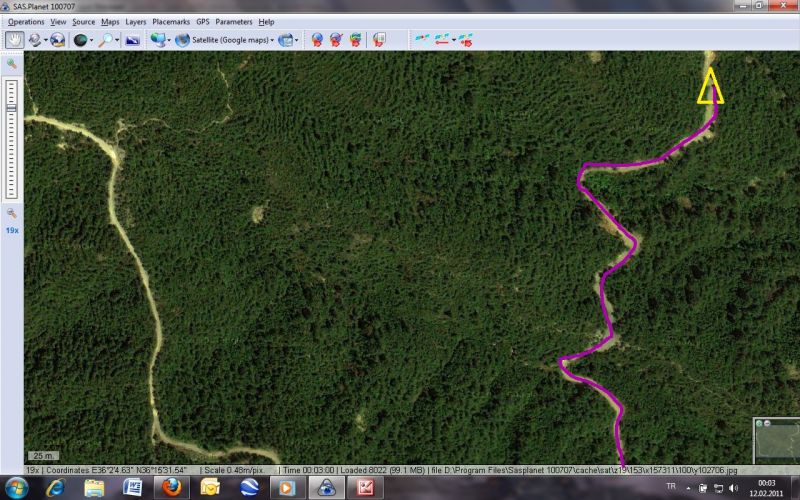
Task: Select the hand pan tool
Action: coord(15,40)
